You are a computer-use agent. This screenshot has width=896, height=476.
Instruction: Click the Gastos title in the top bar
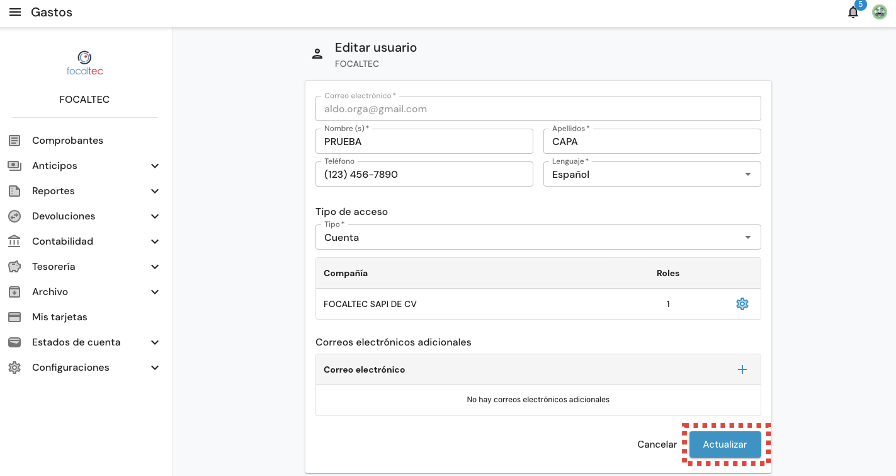(51, 12)
